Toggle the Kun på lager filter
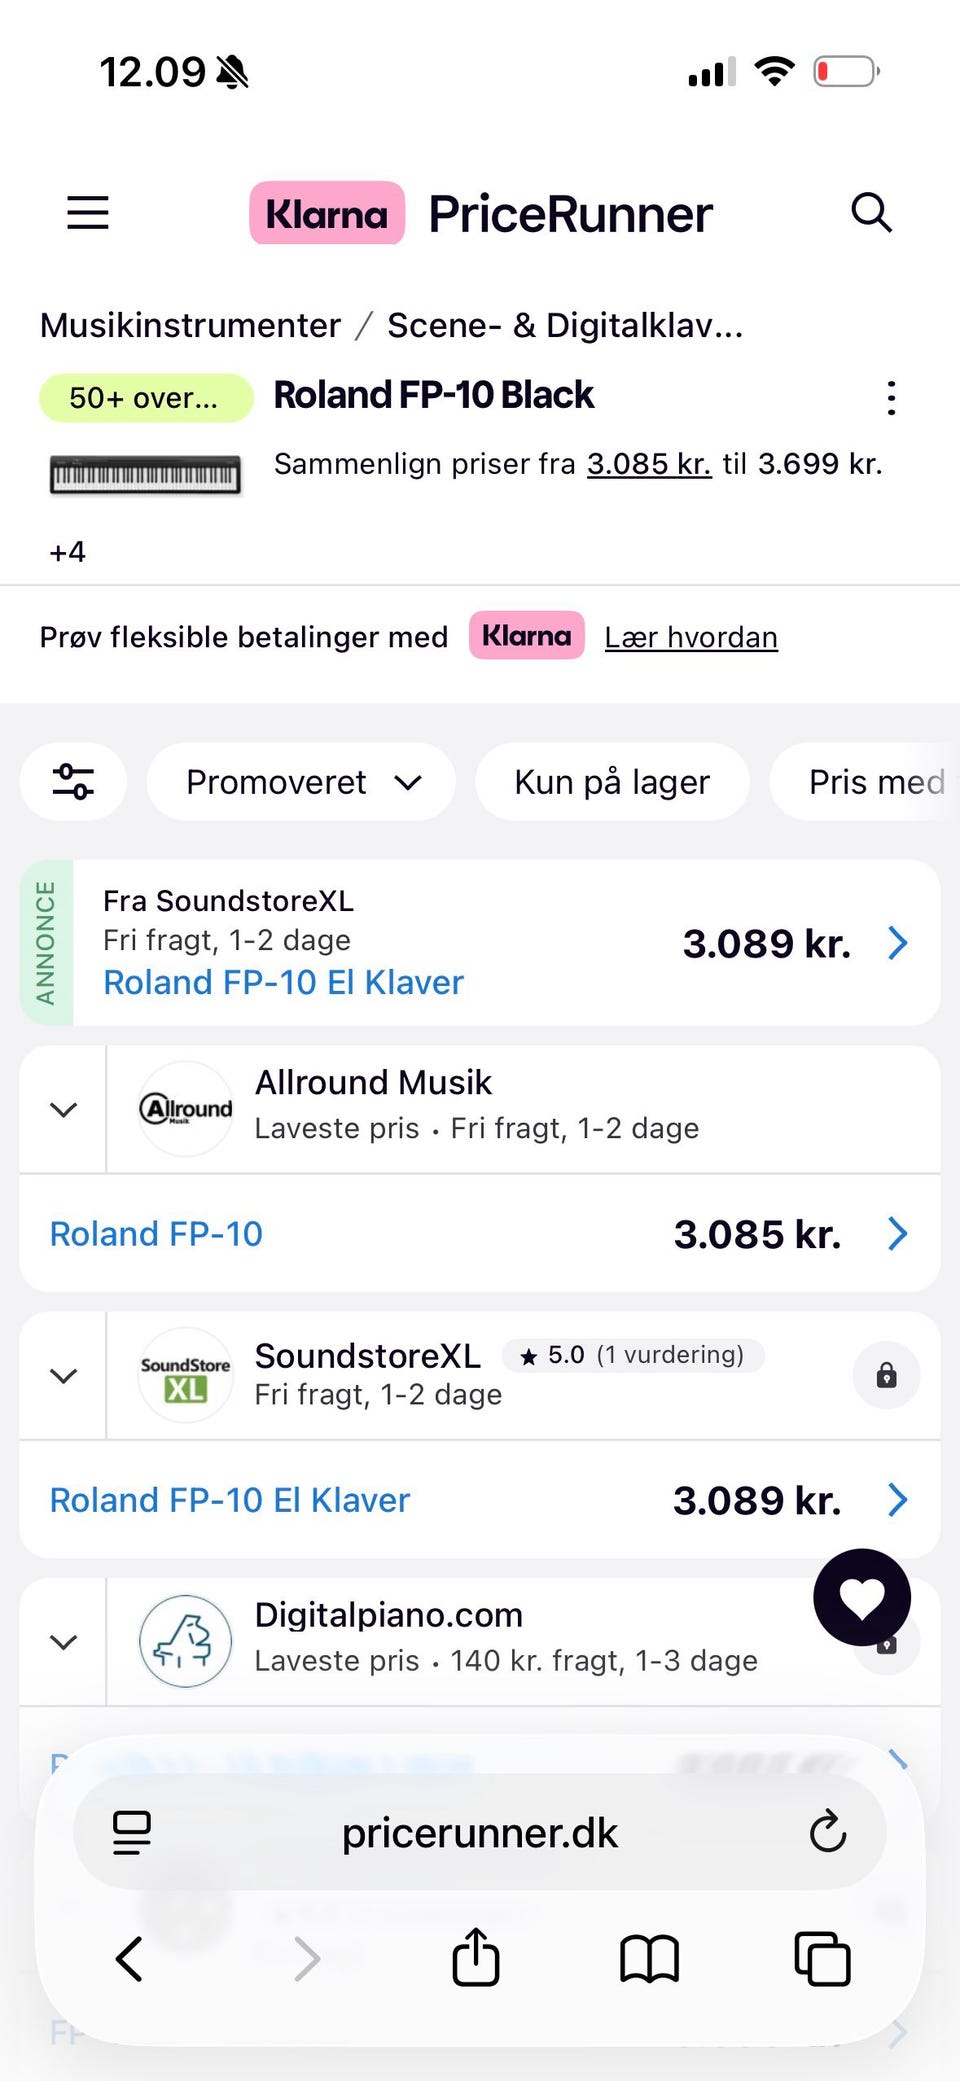The height and width of the screenshot is (2081, 960). 612,782
